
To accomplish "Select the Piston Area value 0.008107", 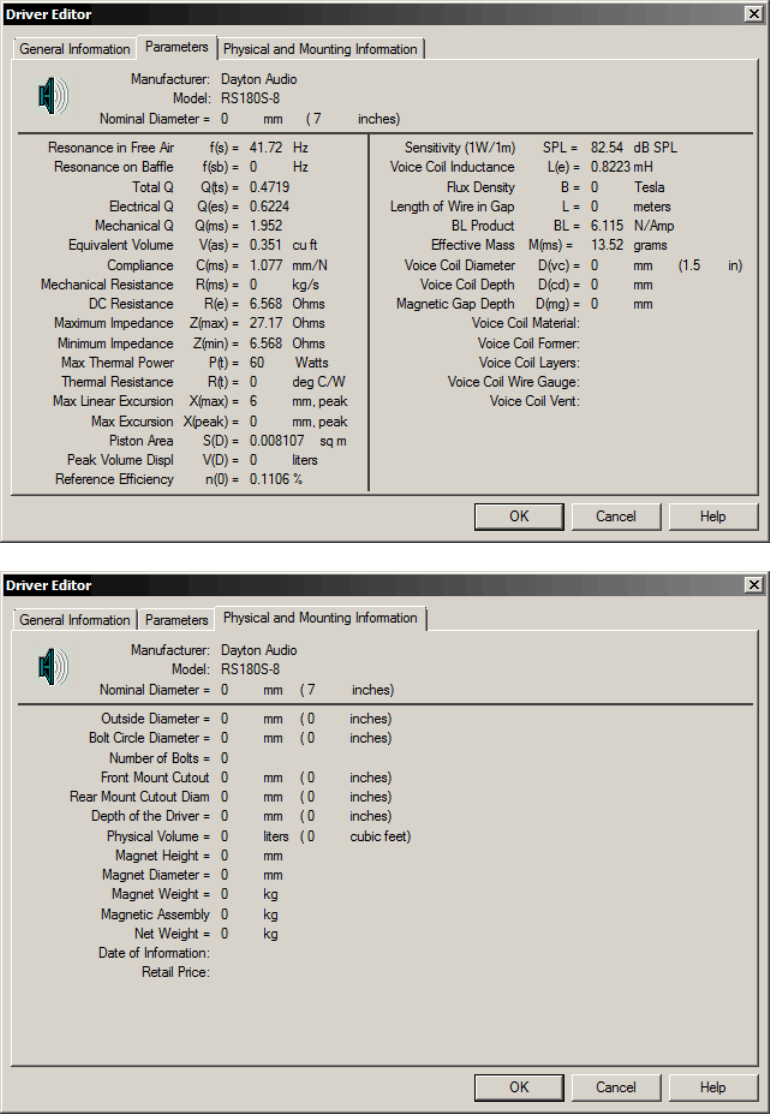I will [x=278, y=441].
